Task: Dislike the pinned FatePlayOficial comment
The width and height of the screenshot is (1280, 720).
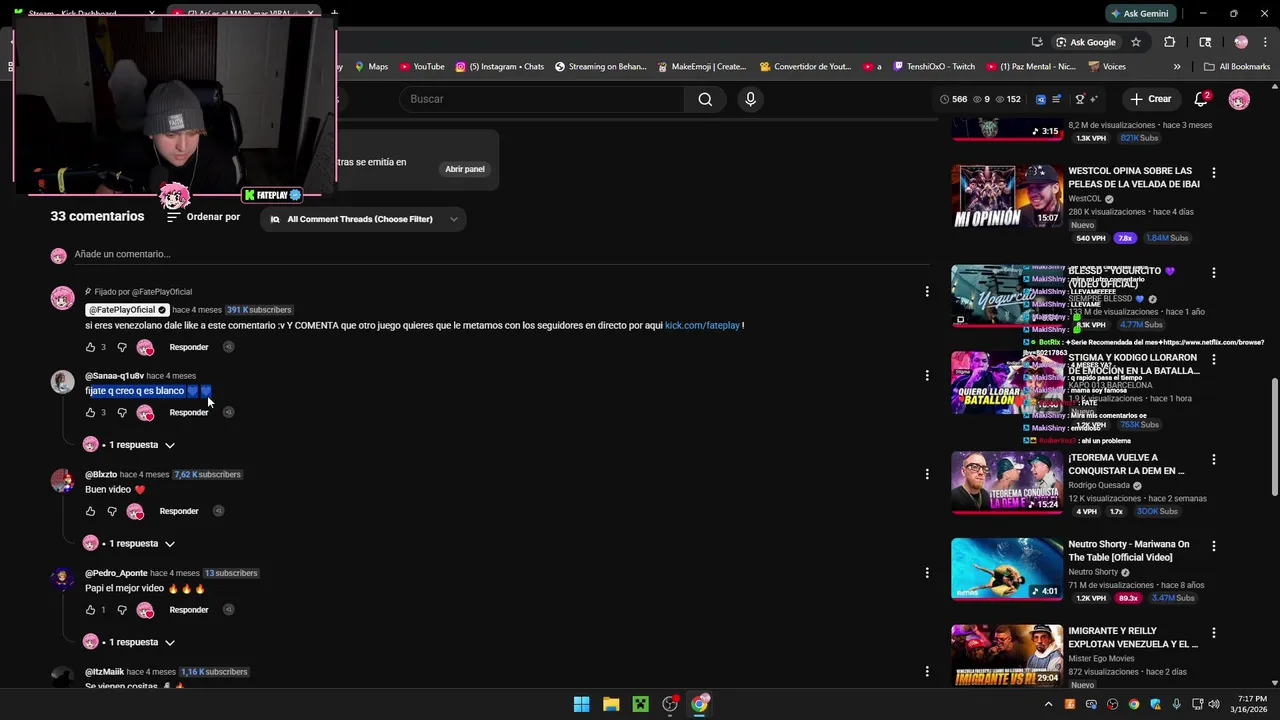Action: (122, 347)
